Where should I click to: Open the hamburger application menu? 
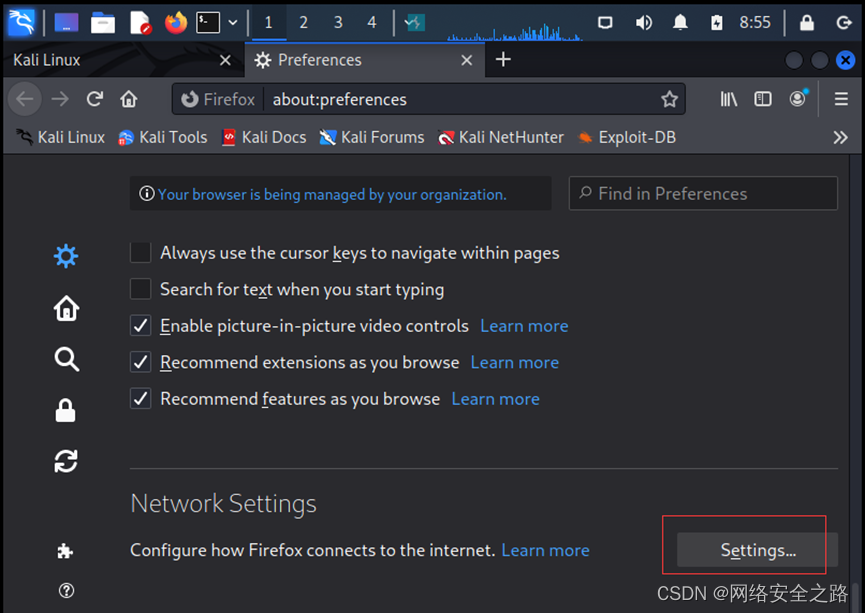[841, 99]
